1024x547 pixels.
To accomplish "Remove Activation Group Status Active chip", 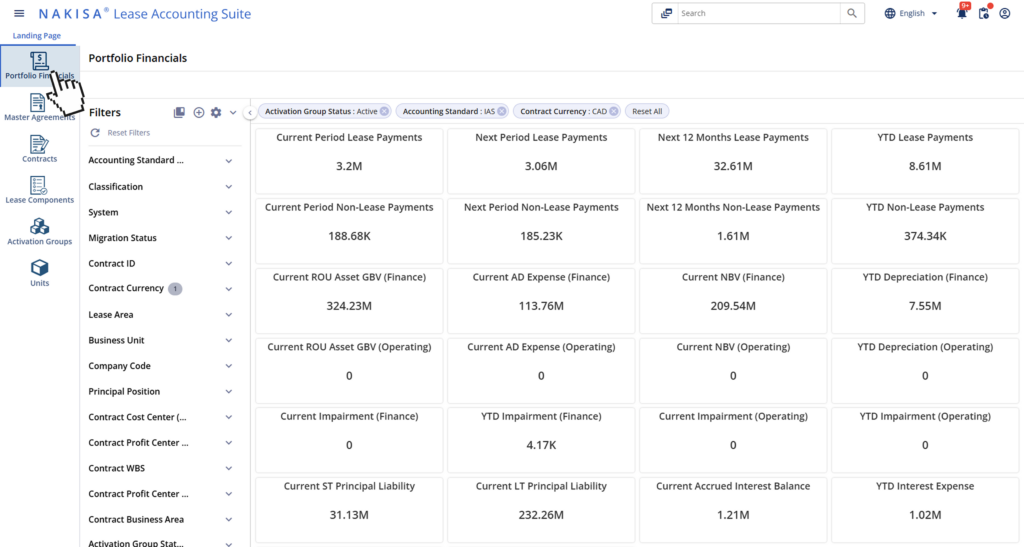I will (x=384, y=111).
